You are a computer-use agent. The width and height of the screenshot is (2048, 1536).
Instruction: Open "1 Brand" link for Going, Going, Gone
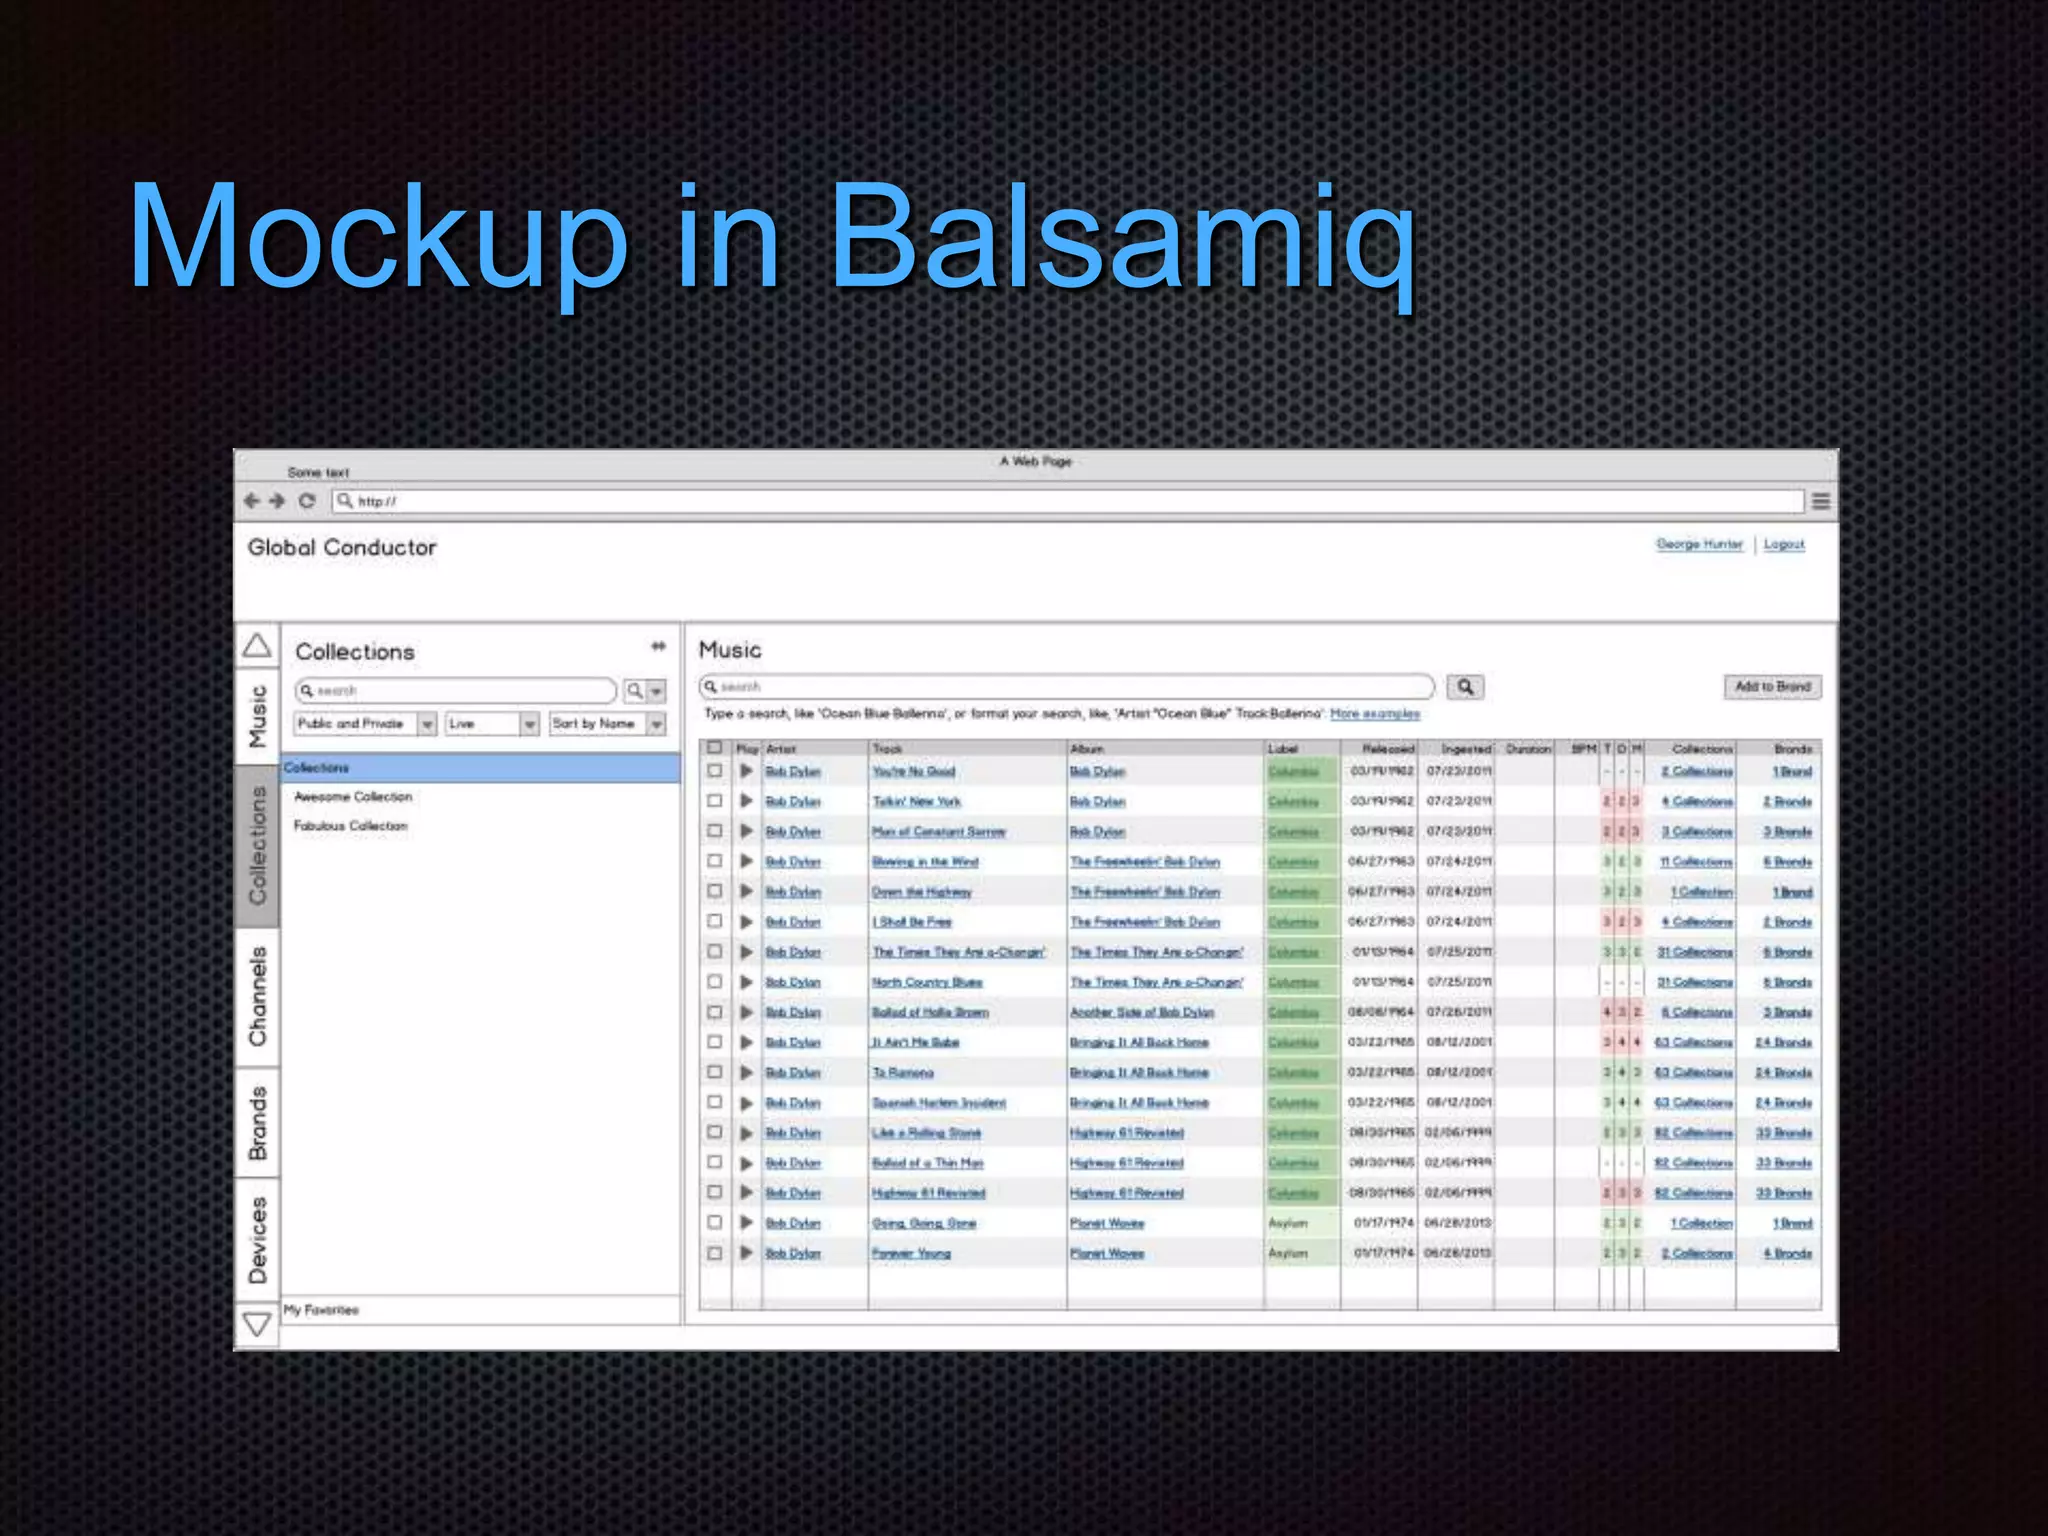[x=1792, y=1223]
